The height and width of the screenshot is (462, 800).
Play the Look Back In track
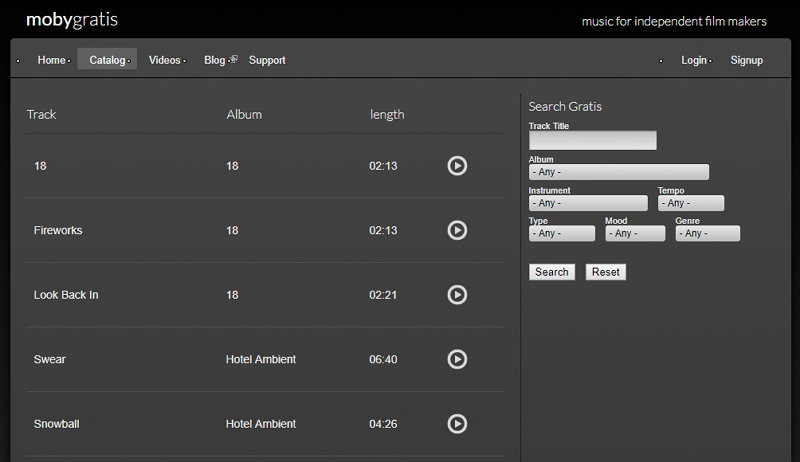pos(456,295)
